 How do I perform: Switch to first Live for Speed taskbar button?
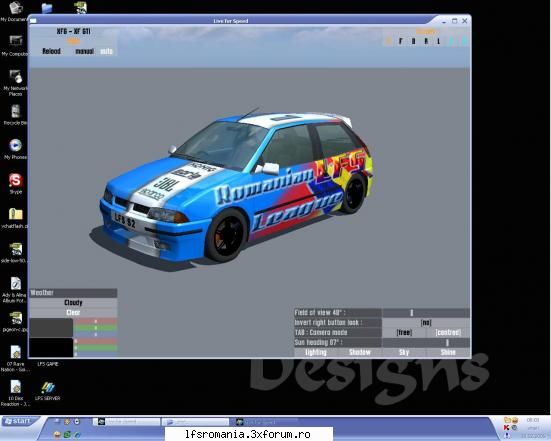tap(127, 421)
